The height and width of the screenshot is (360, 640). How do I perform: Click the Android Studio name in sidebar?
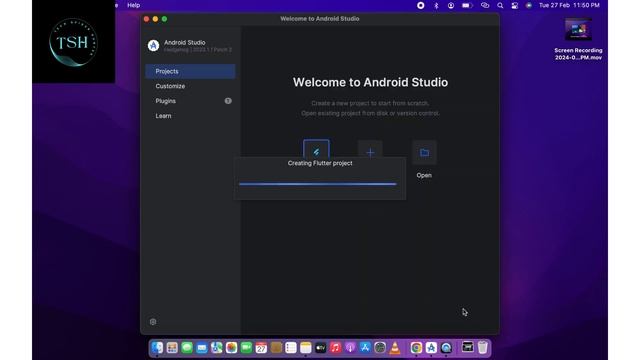coord(184,42)
